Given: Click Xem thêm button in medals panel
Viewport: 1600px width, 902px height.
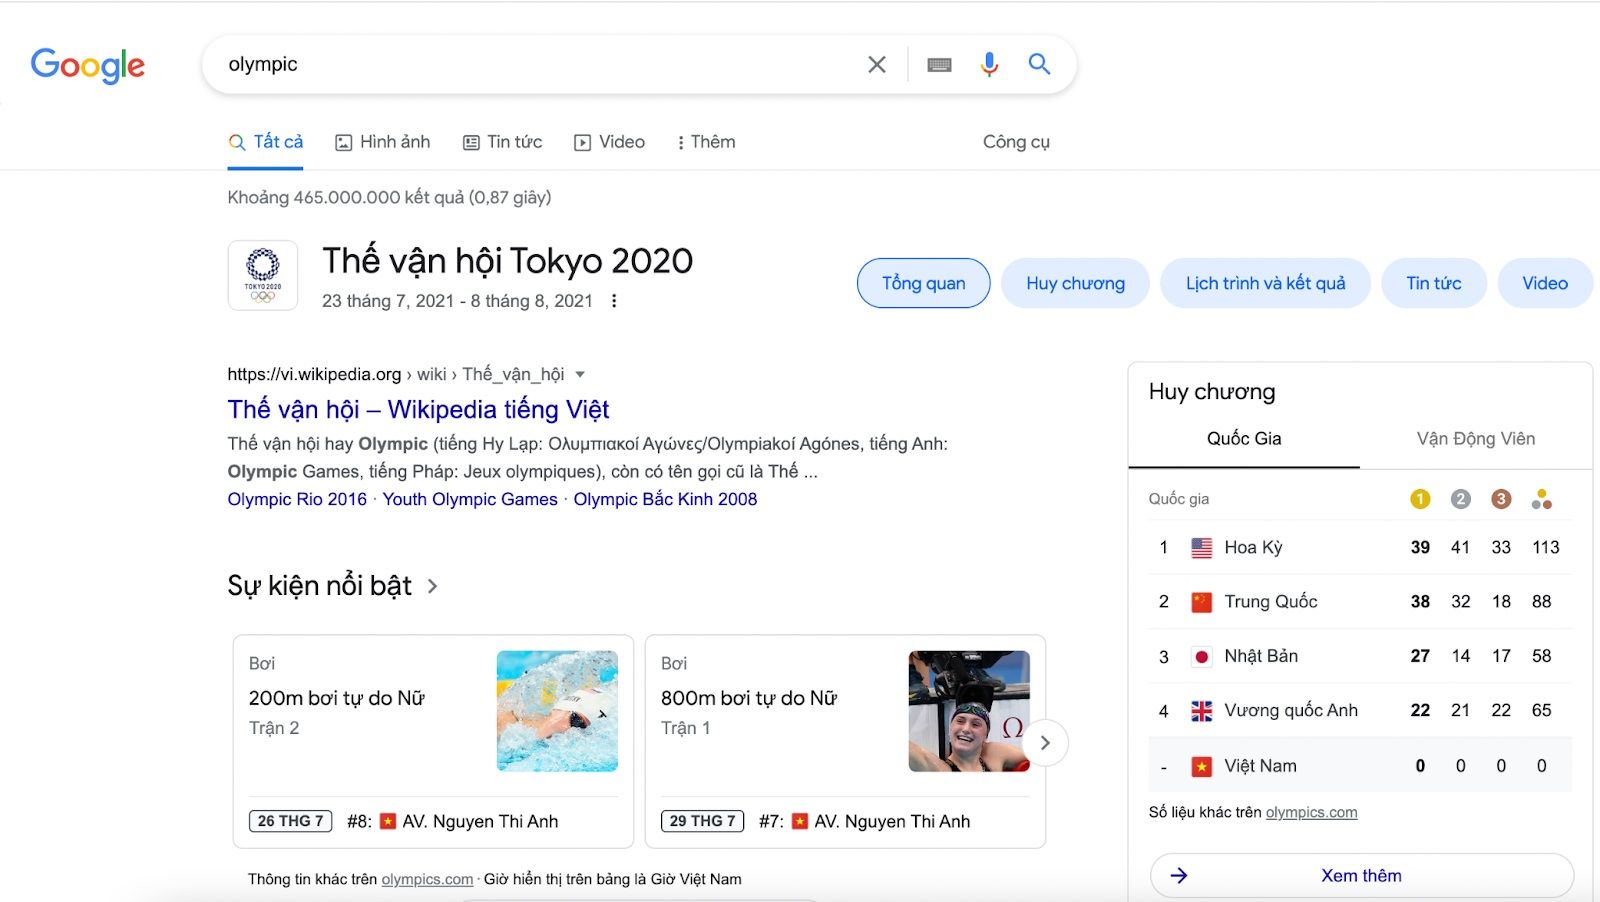Looking at the screenshot, I should pos(1361,876).
